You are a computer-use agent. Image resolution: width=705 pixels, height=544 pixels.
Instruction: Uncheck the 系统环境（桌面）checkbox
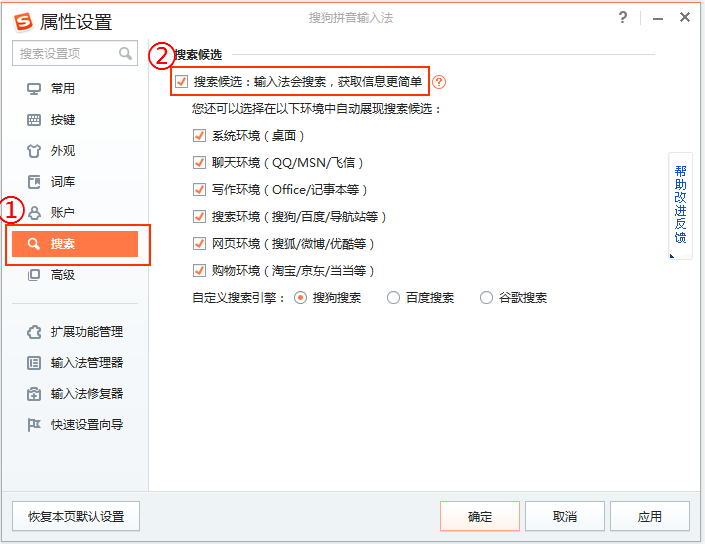199,135
